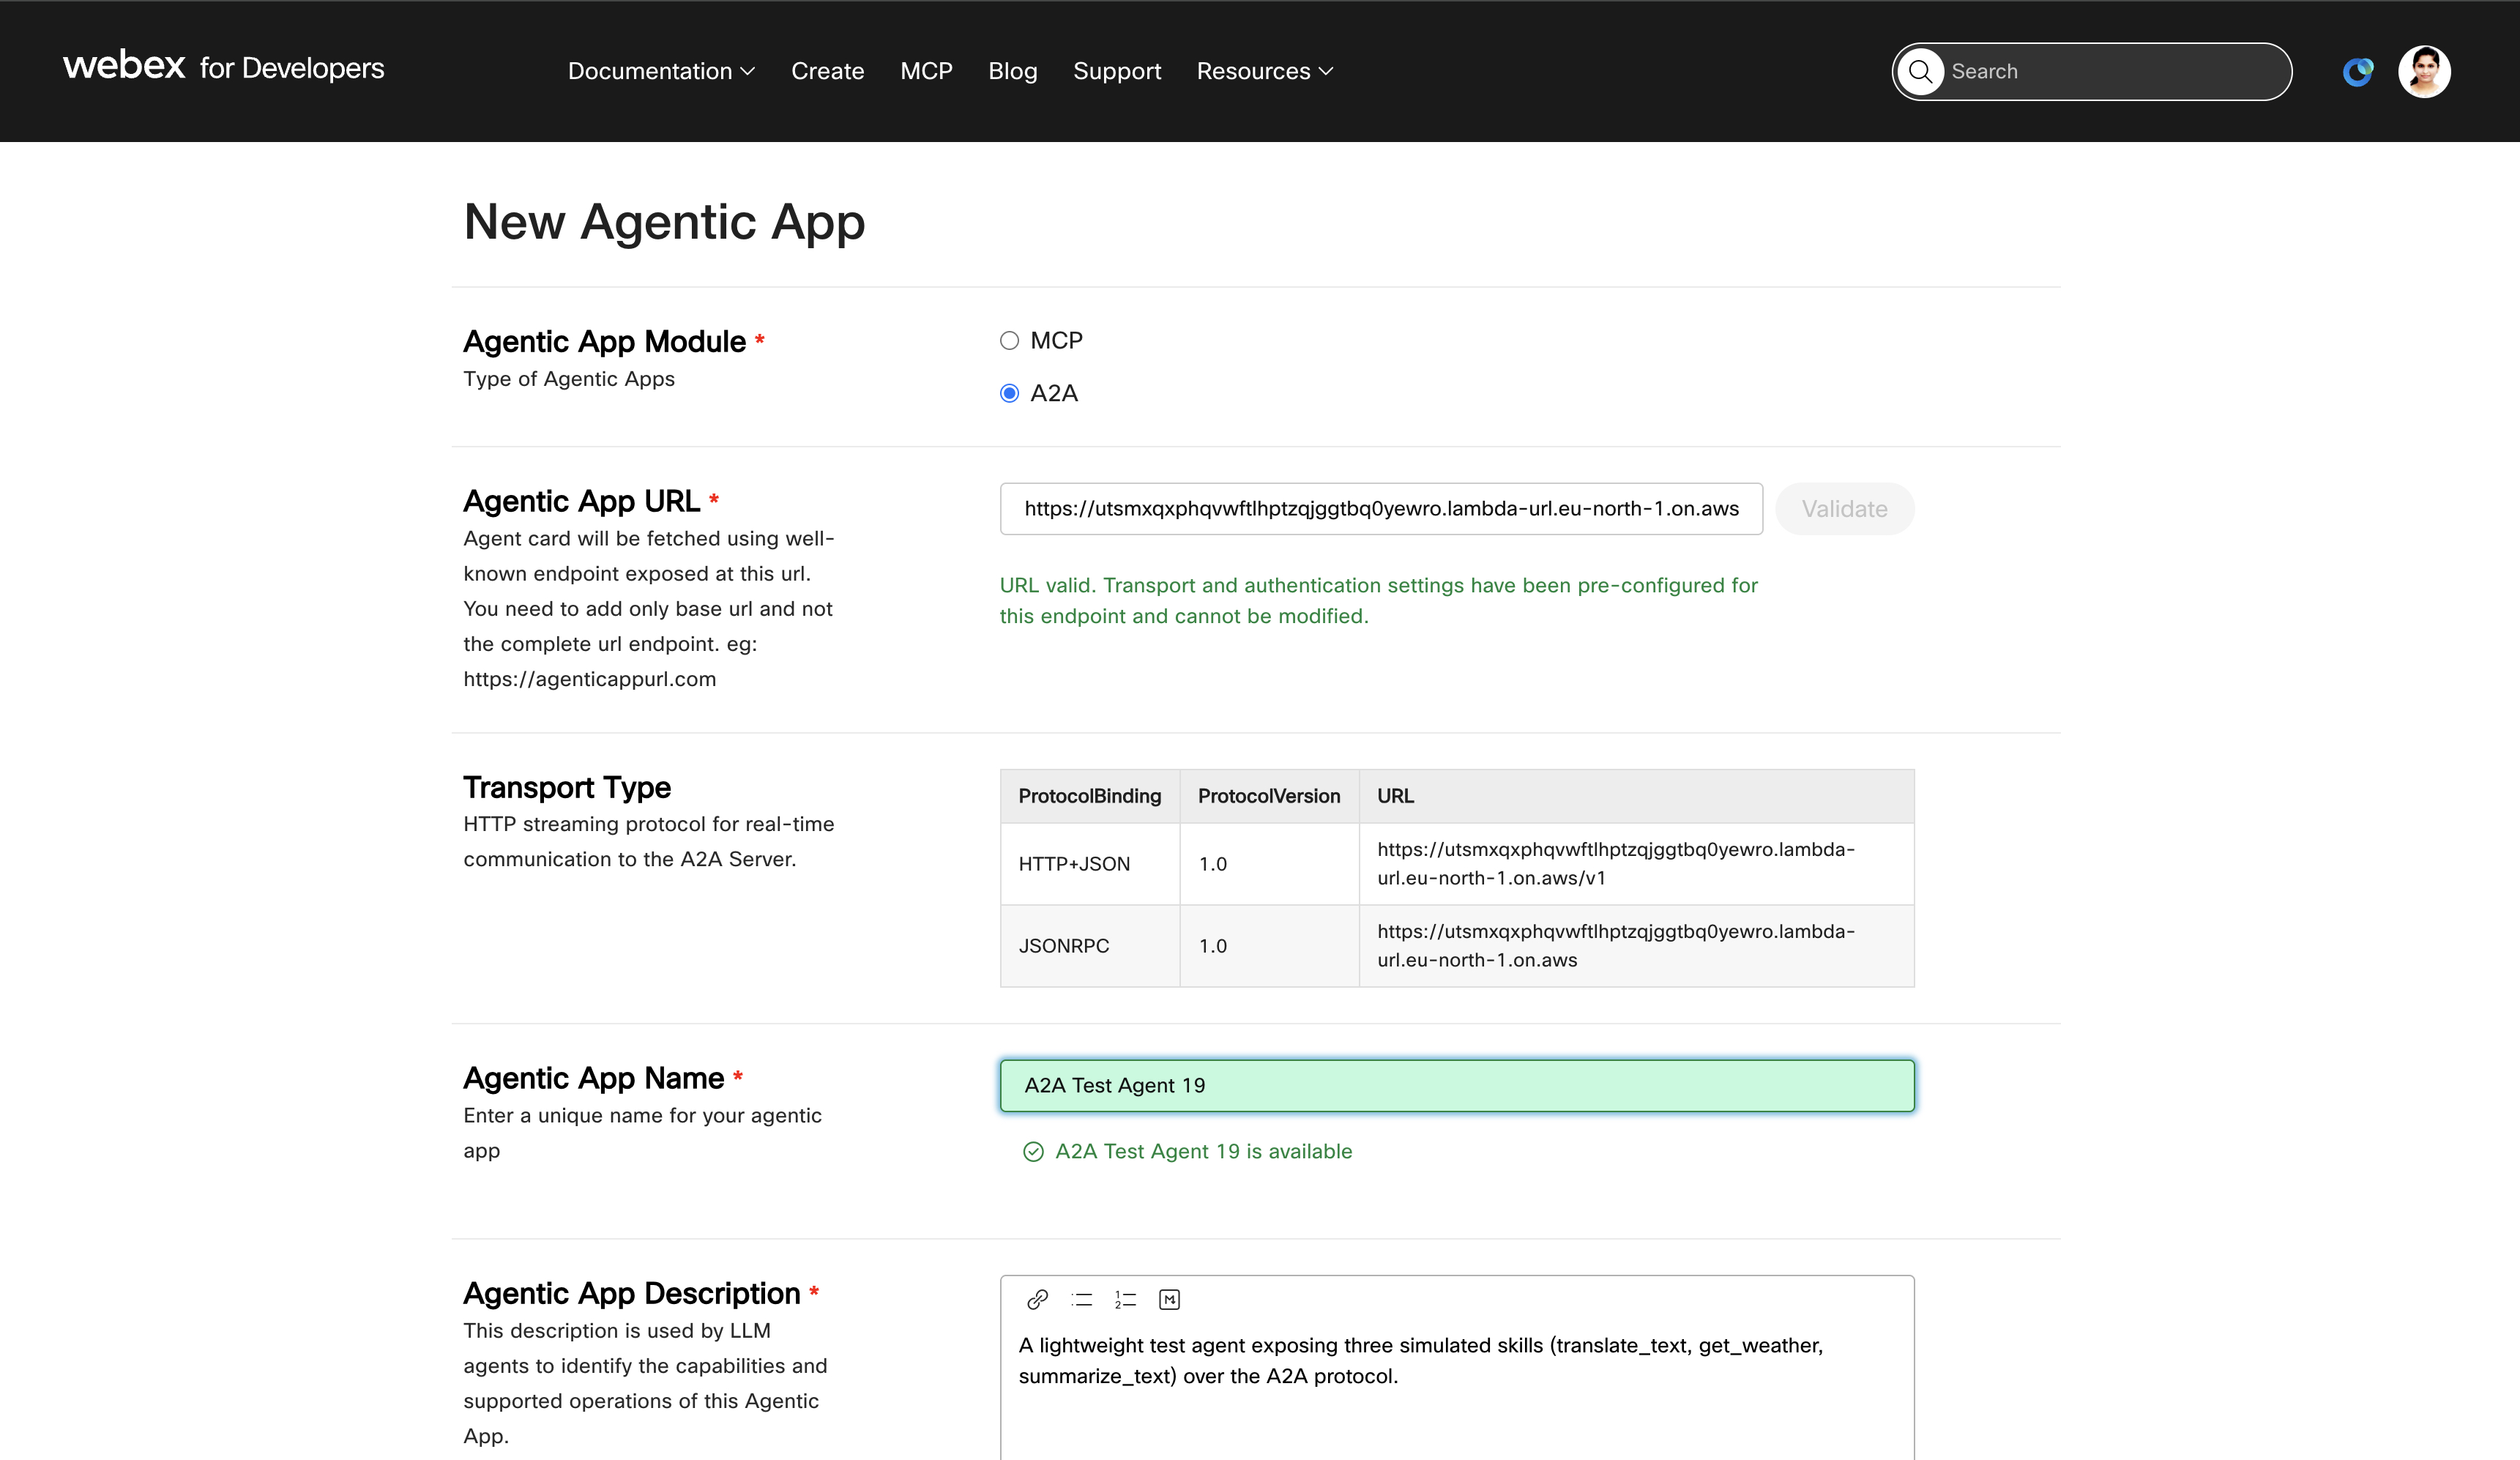2520x1460 pixels.
Task: Click the URL ending in on.aws/v1
Action: click(x=1615, y=864)
